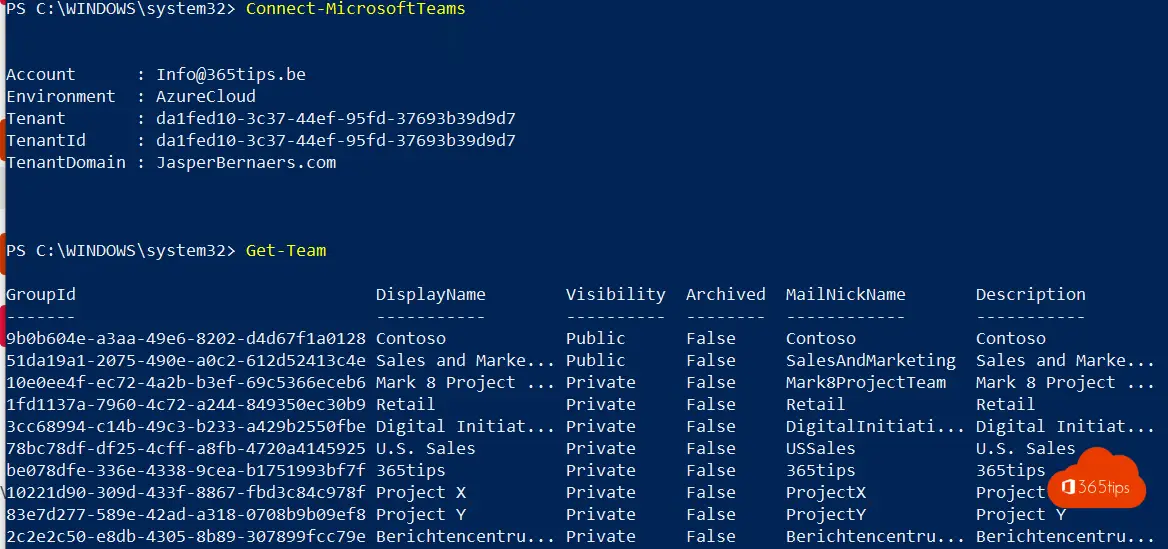The width and height of the screenshot is (1168, 549).
Task: Select the Environment value AzureCloud
Action: coord(206,96)
